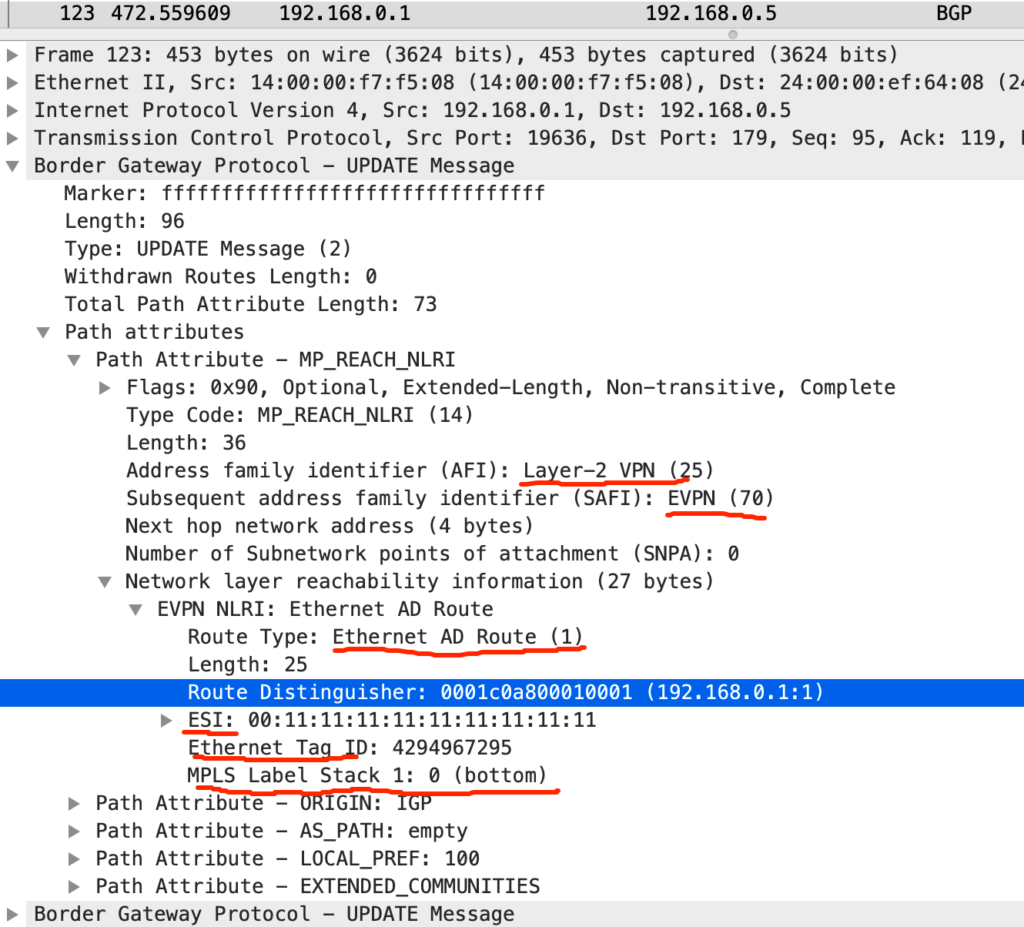Expand Path Attribute ORIGIN: IGP
Viewport: 1024px width, 927px height.
(75, 803)
